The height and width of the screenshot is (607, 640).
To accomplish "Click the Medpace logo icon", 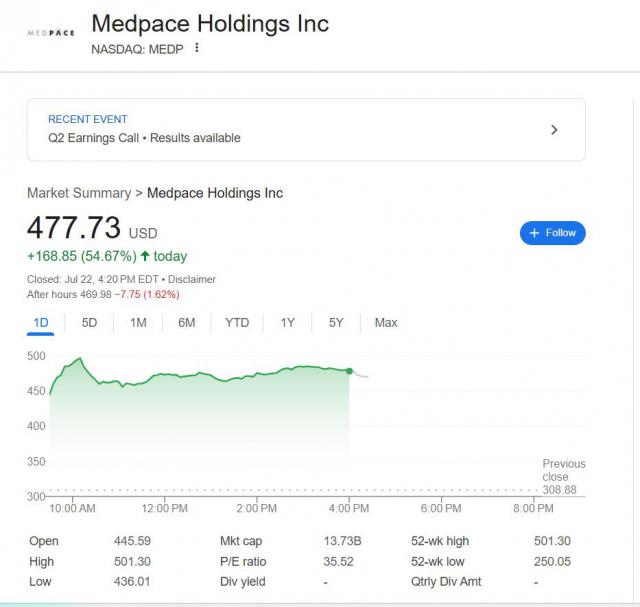I will tap(50, 31).
